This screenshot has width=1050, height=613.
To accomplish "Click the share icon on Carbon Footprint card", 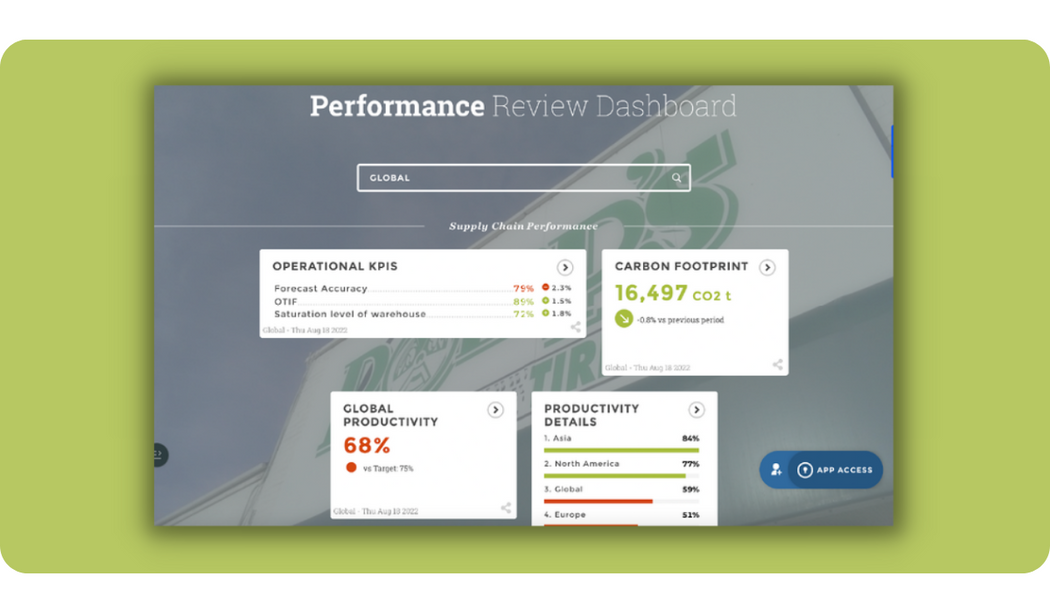I will [777, 365].
